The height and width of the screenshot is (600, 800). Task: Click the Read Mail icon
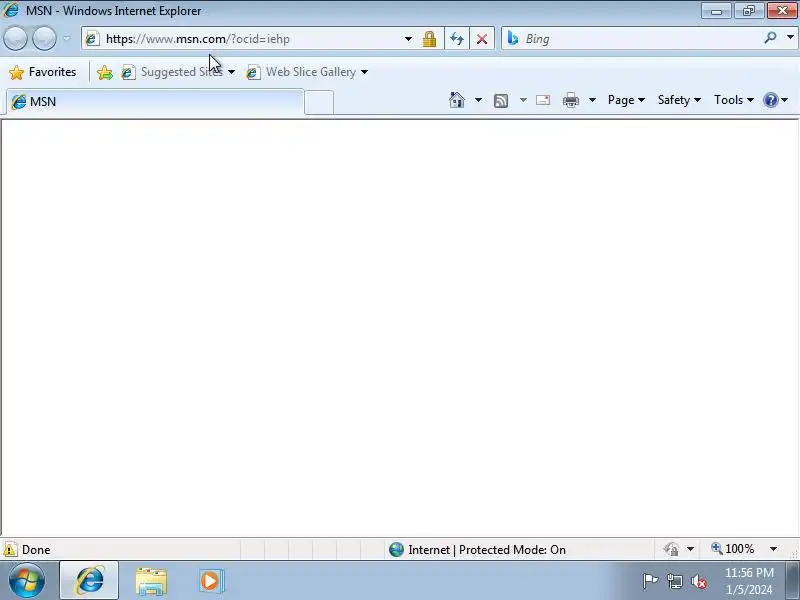click(x=543, y=100)
